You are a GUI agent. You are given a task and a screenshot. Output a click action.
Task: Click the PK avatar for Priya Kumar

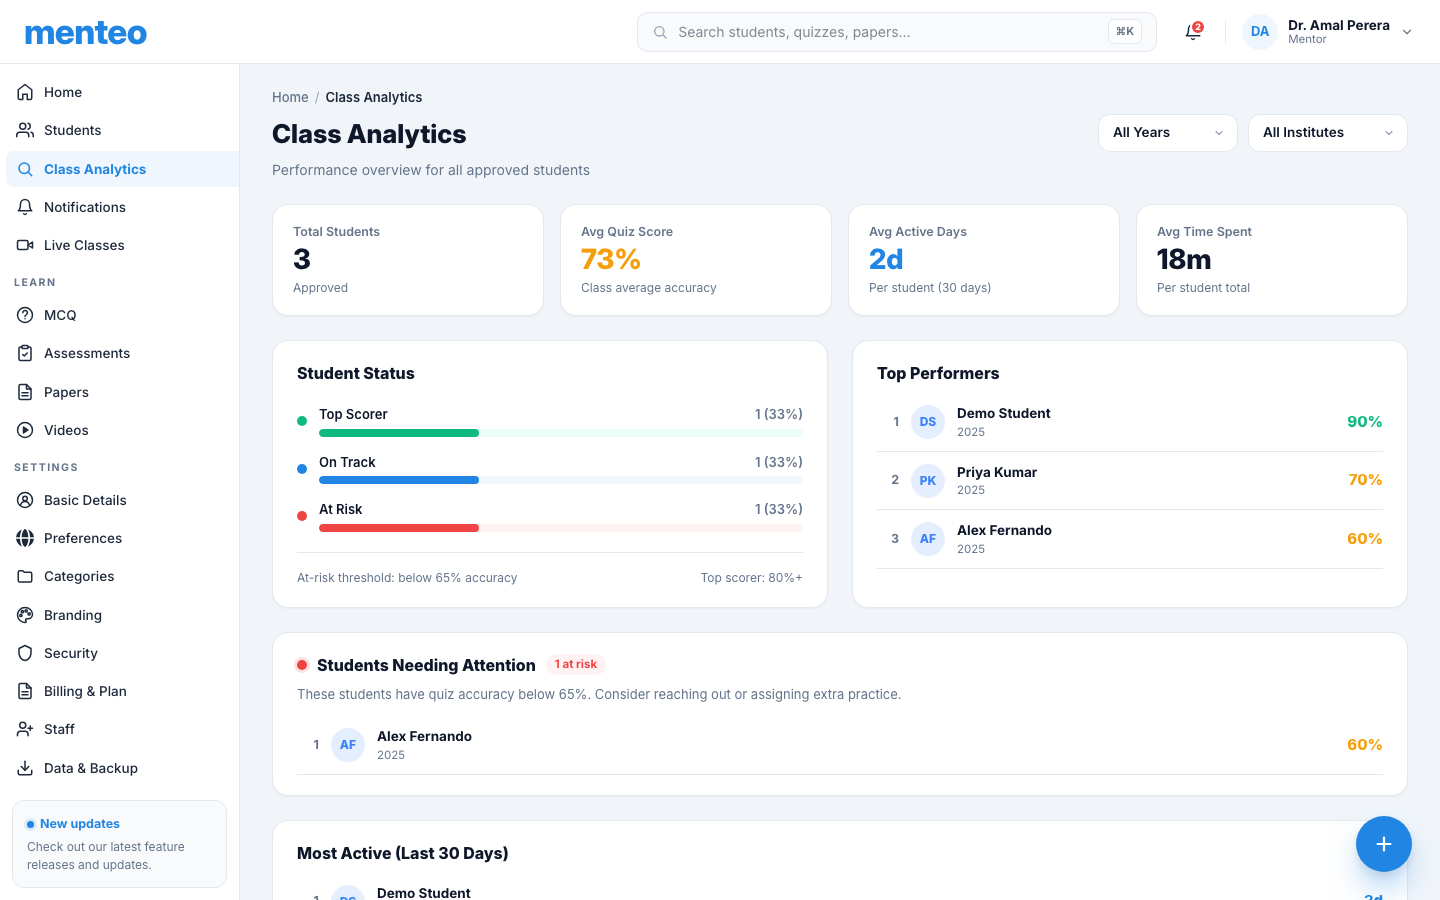coord(928,481)
